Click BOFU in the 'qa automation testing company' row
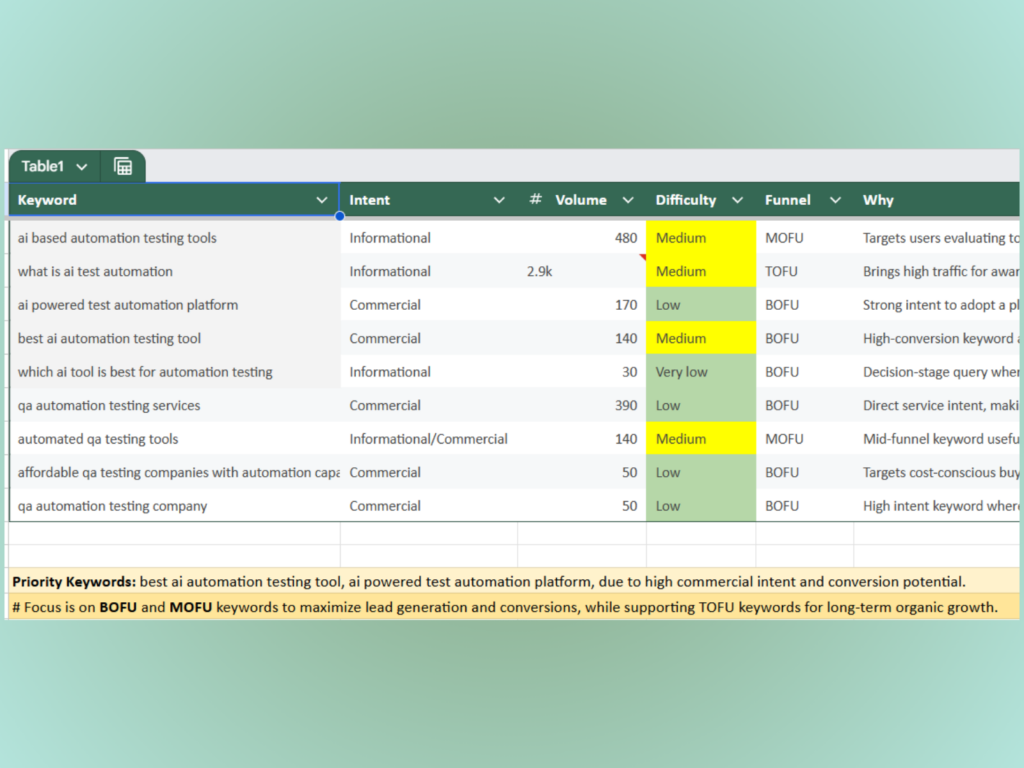Image resolution: width=1024 pixels, height=768 pixels. coord(805,506)
